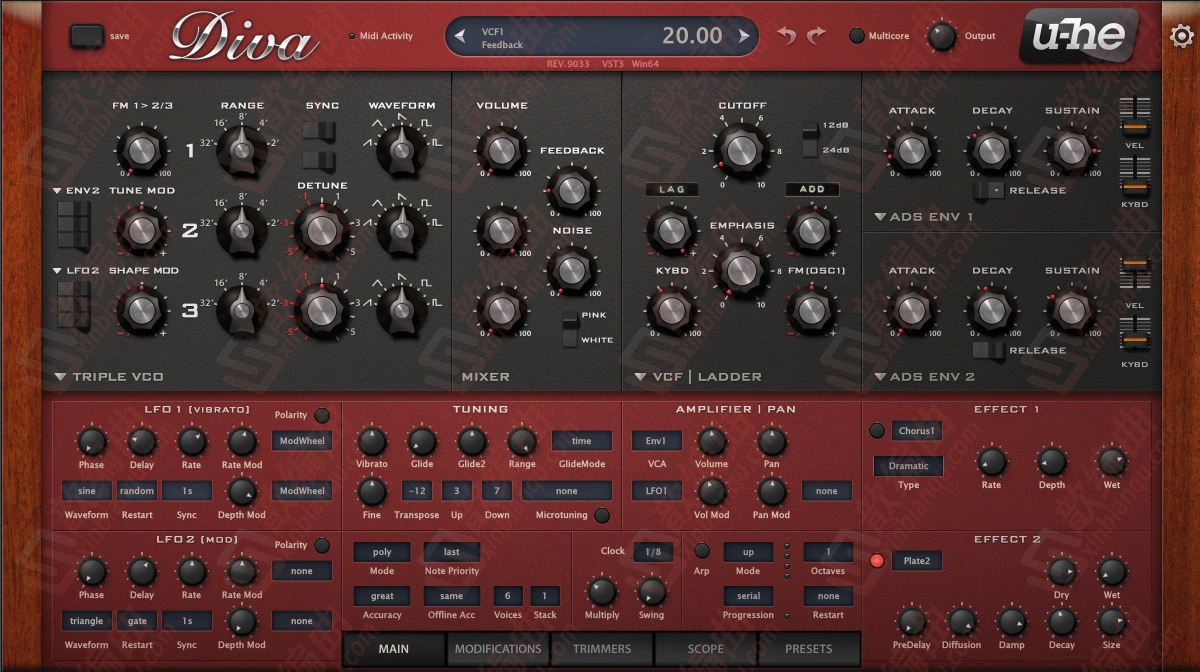Click oscillator 1 Waveform knob
This screenshot has width=1200, height=672.
pyautogui.click(x=401, y=151)
